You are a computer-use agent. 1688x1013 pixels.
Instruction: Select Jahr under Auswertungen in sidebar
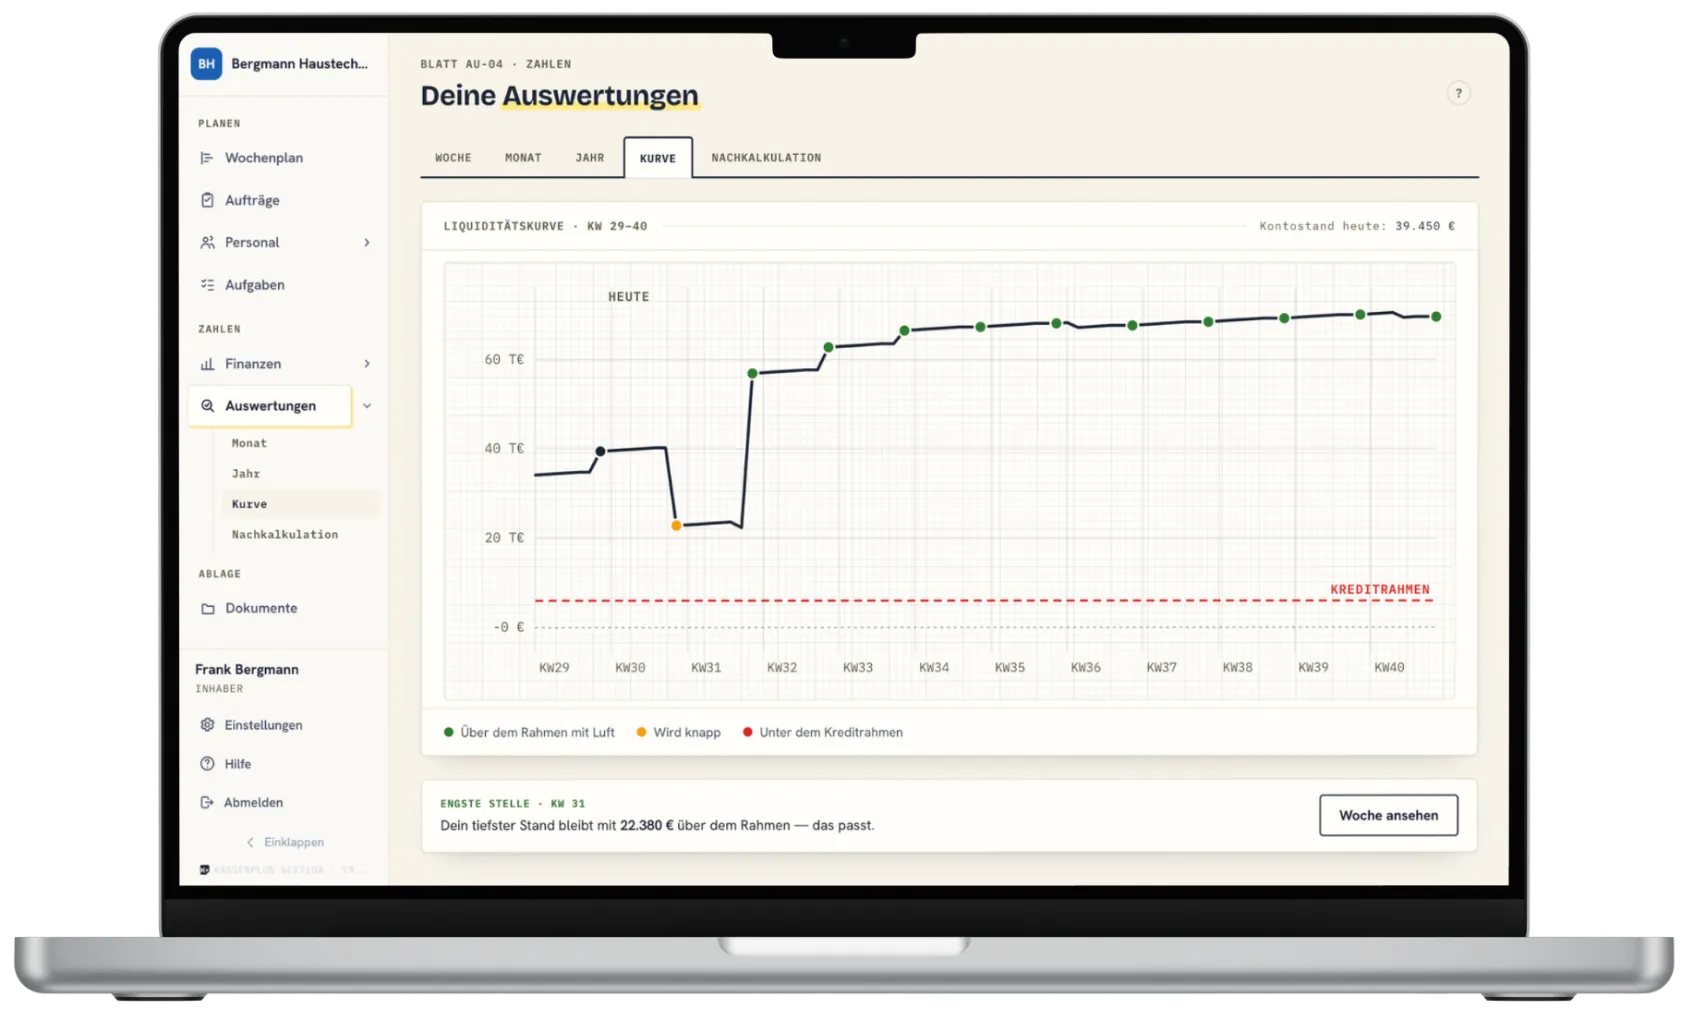coord(246,474)
